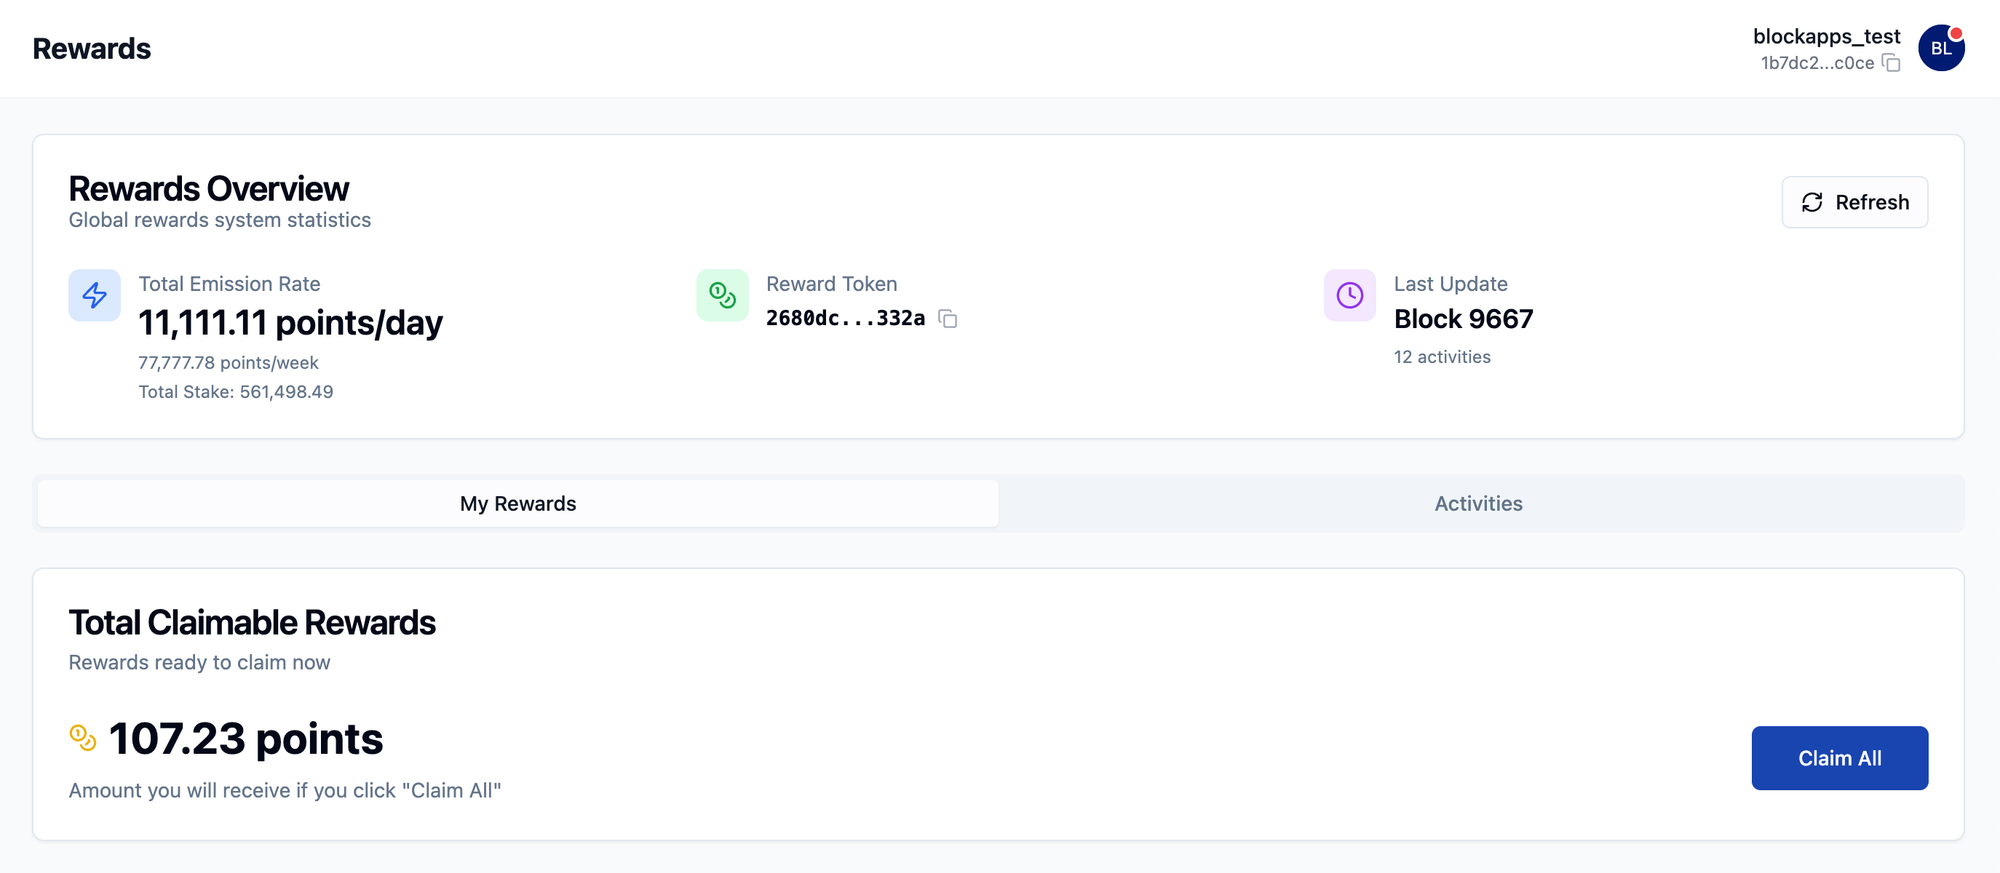The height and width of the screenshot is (873, 2000).
Task: Click the 107.23 points claimable amount
Action: pyautogui.click(x=245, y=739)
